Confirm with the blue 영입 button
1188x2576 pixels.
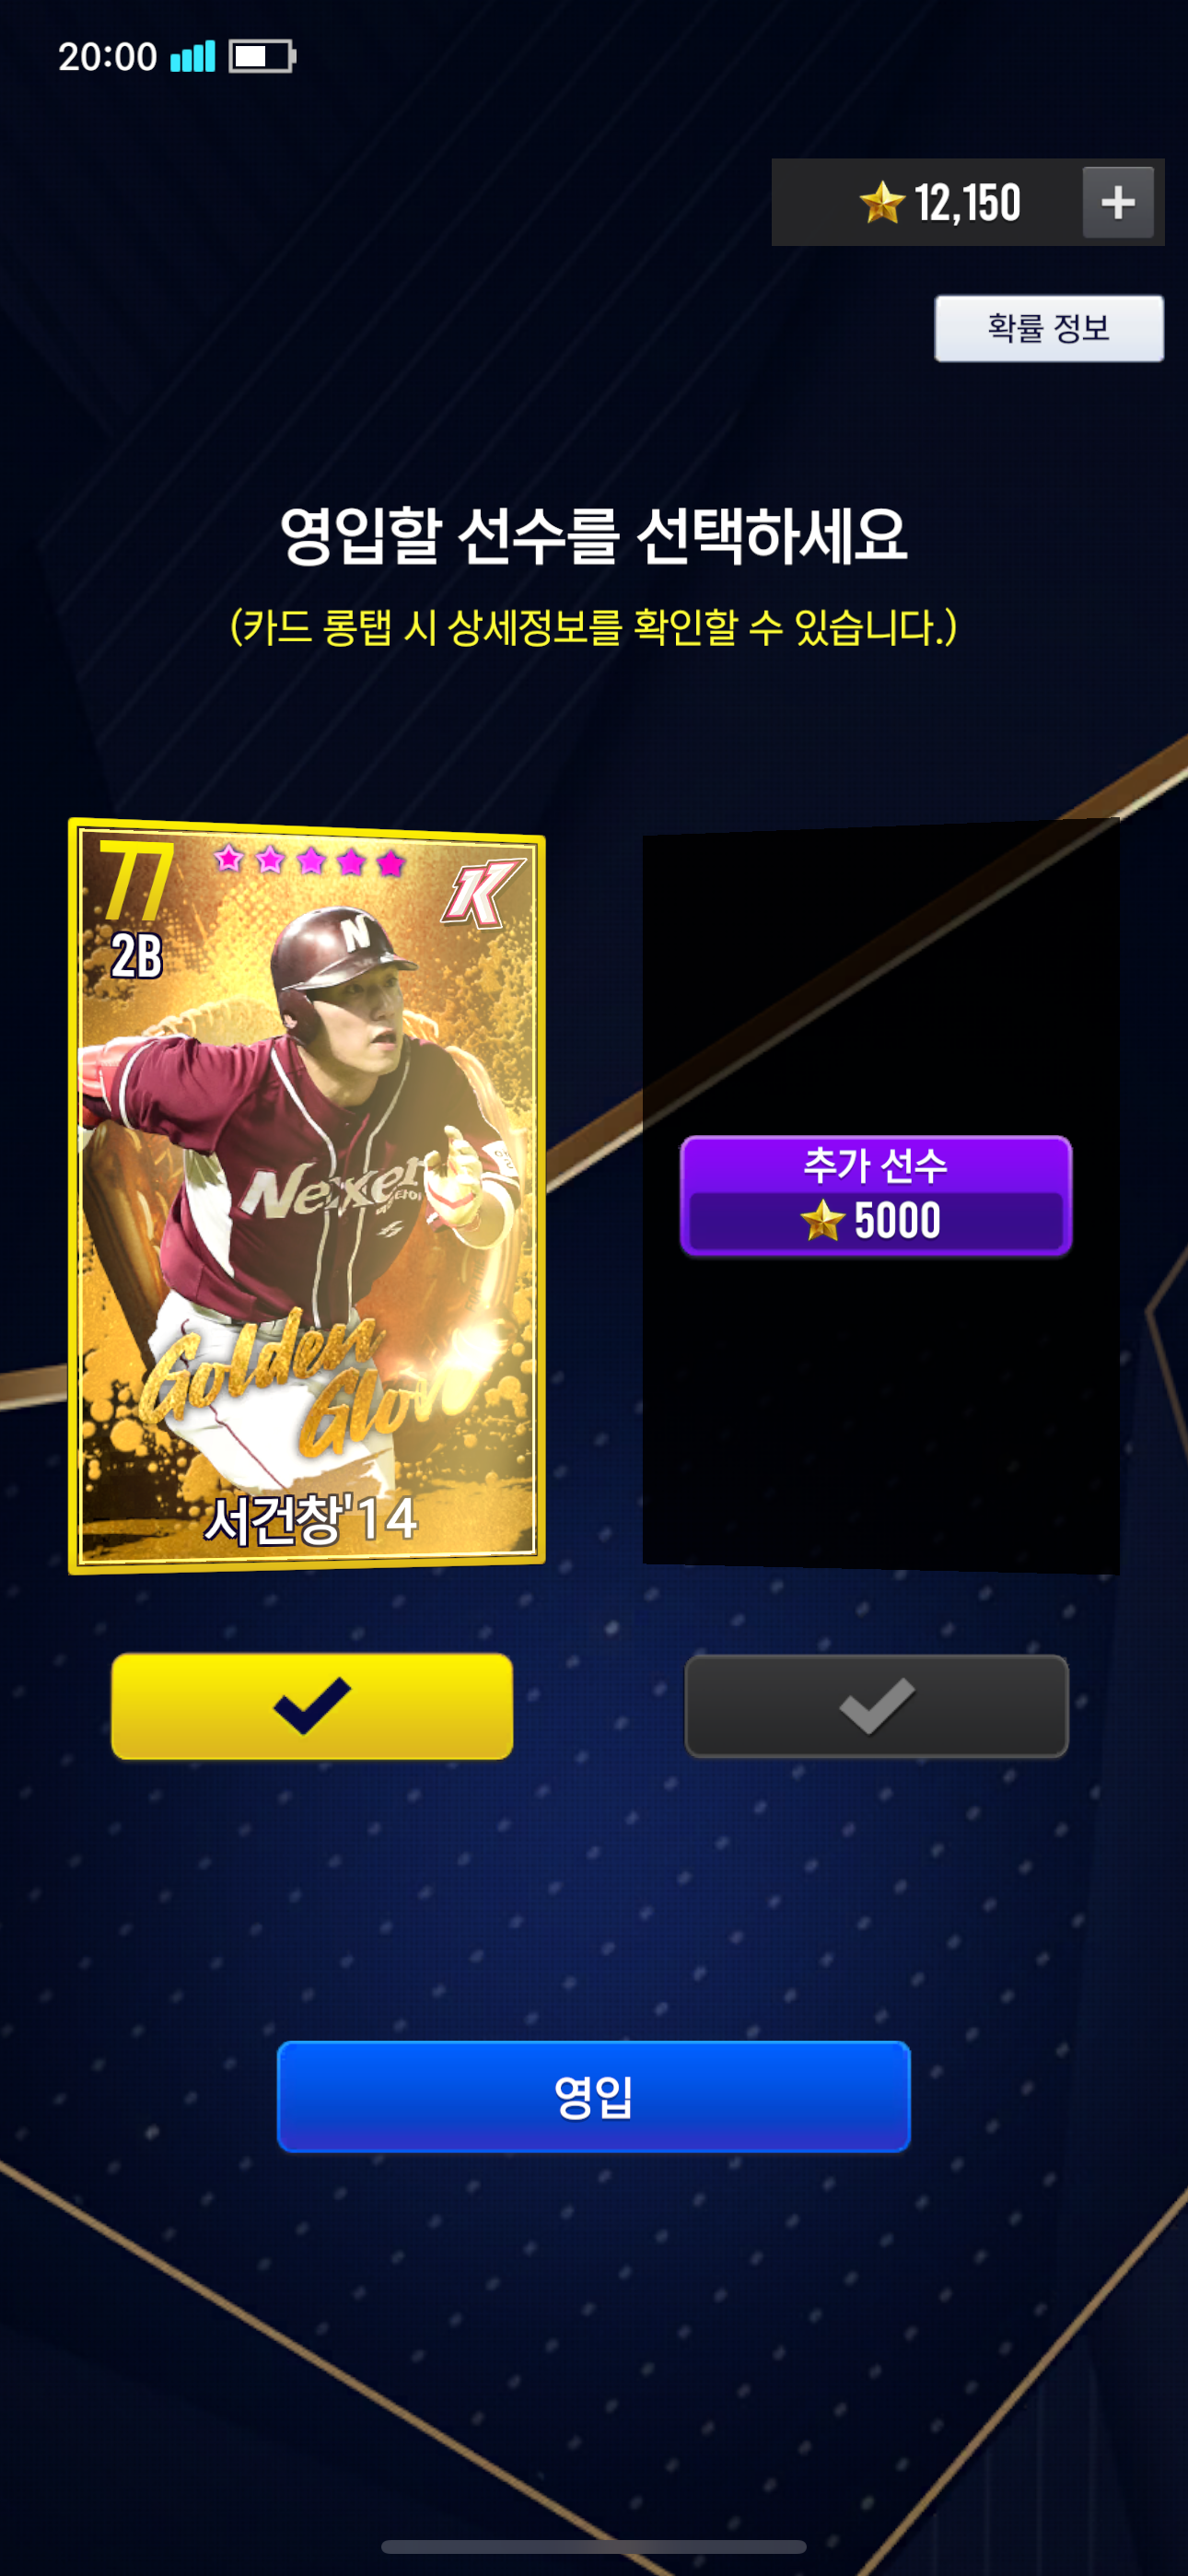[594, 2097]
